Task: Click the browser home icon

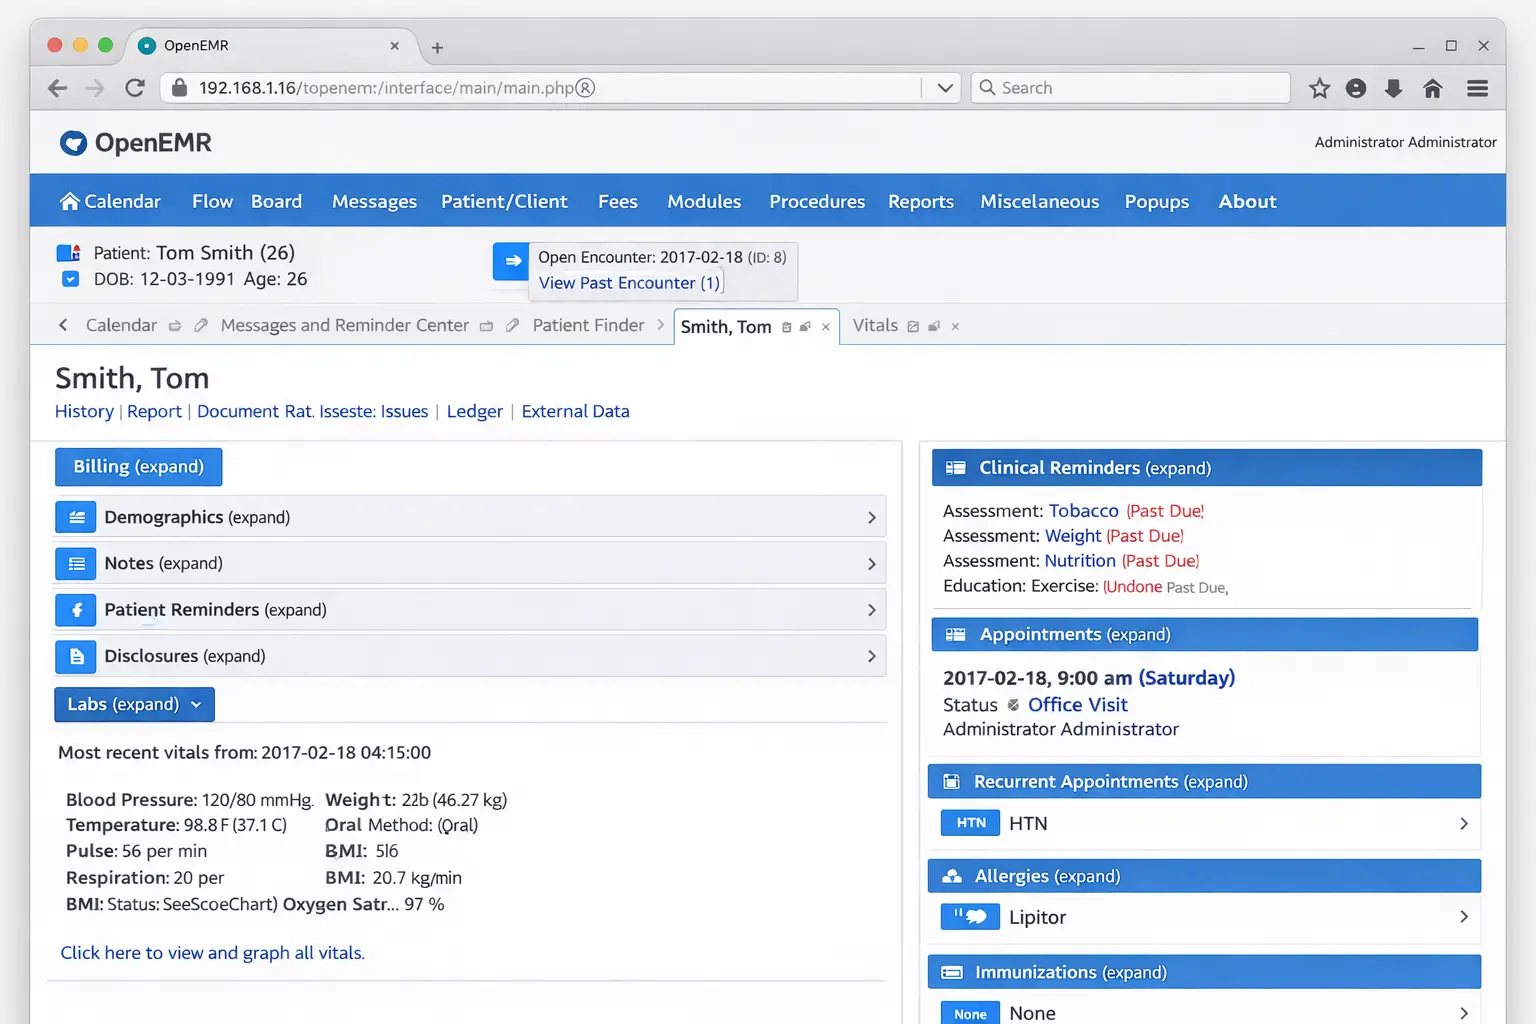Action: point(1433,88)
